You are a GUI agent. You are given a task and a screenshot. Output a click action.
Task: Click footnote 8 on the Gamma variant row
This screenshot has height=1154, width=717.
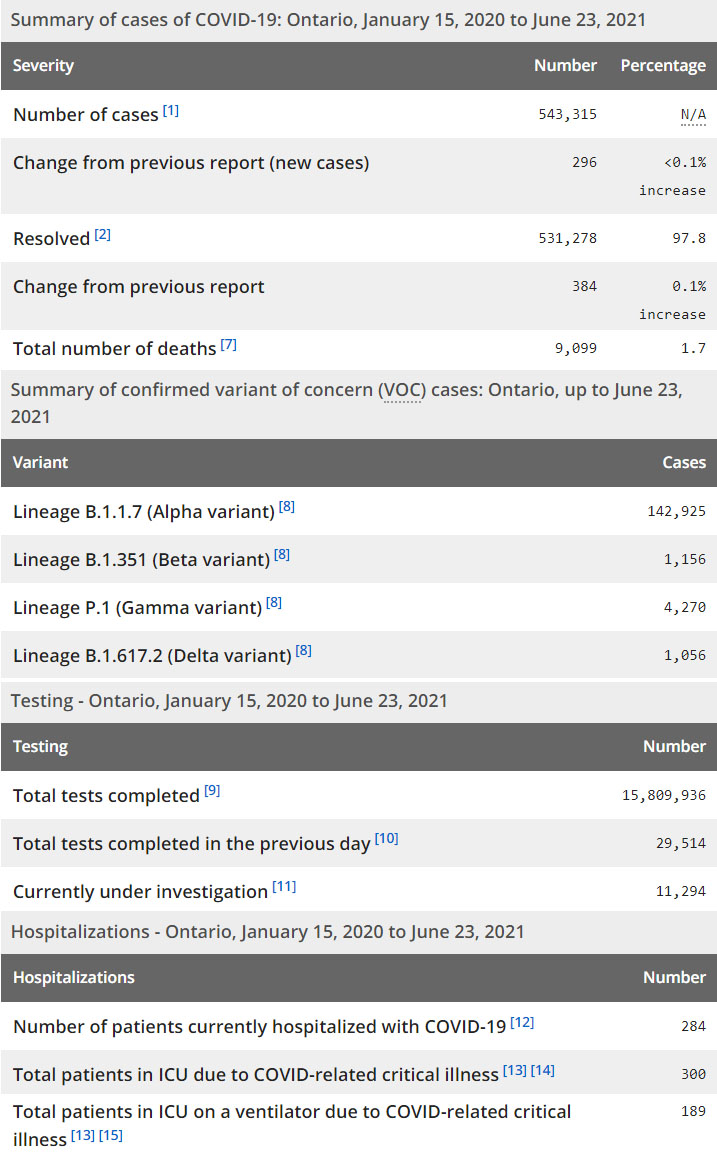point(274,603)
